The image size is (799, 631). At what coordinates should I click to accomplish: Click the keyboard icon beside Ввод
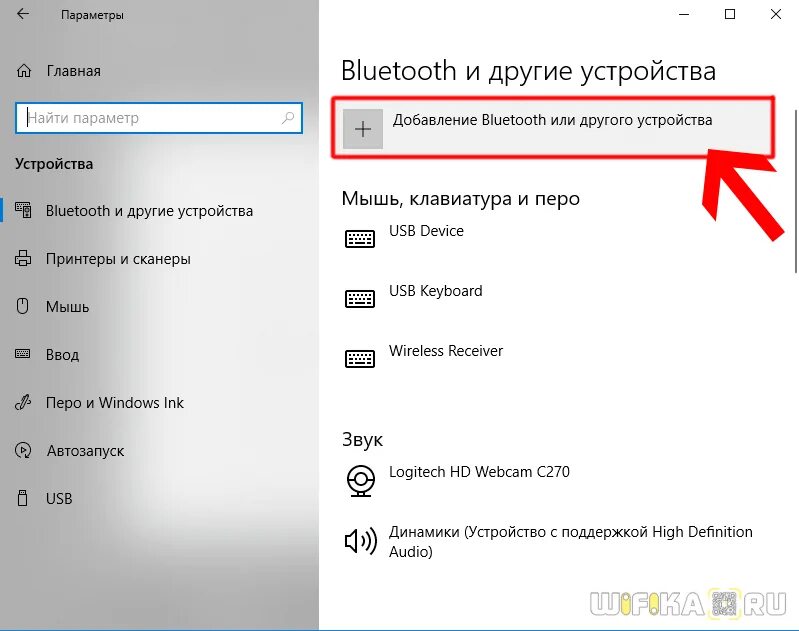pos(22,354)
